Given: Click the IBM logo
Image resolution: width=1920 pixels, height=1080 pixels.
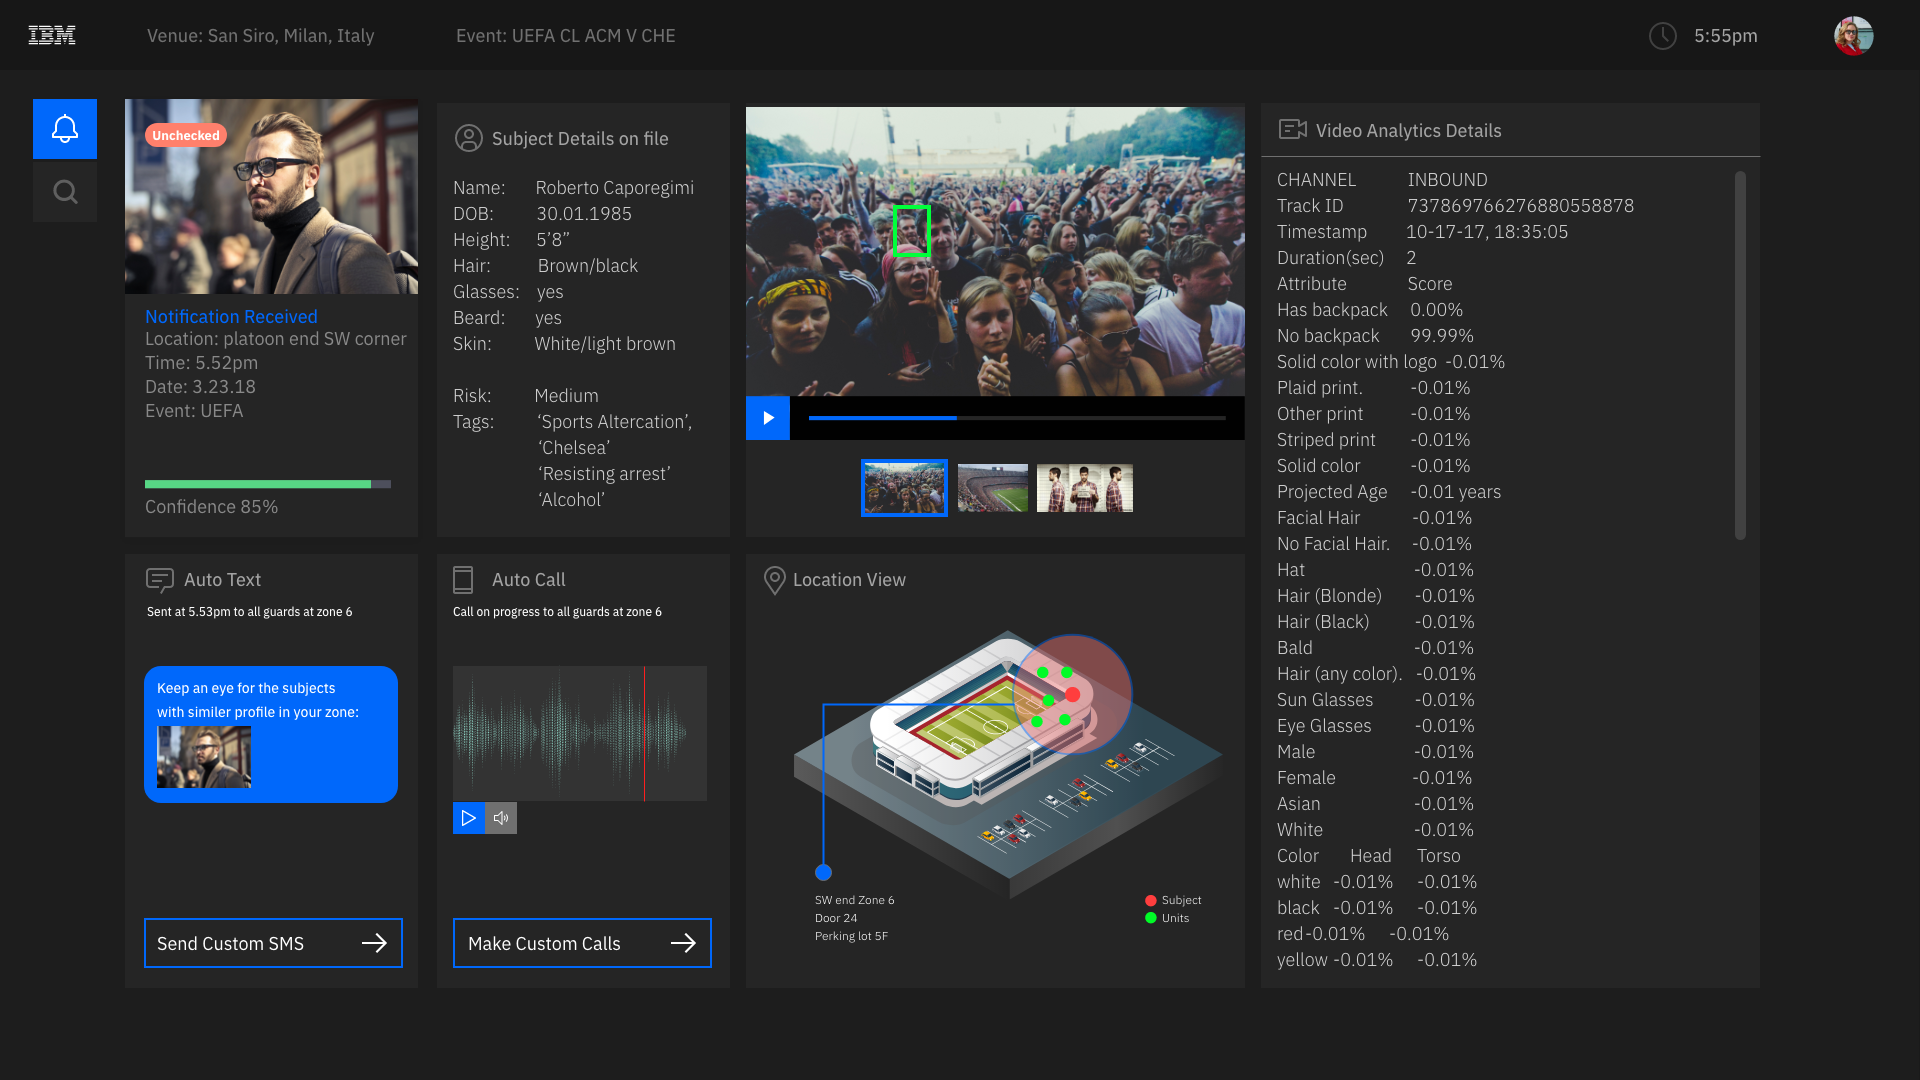Looking at the screenshot, I should [x=52, y=36].
